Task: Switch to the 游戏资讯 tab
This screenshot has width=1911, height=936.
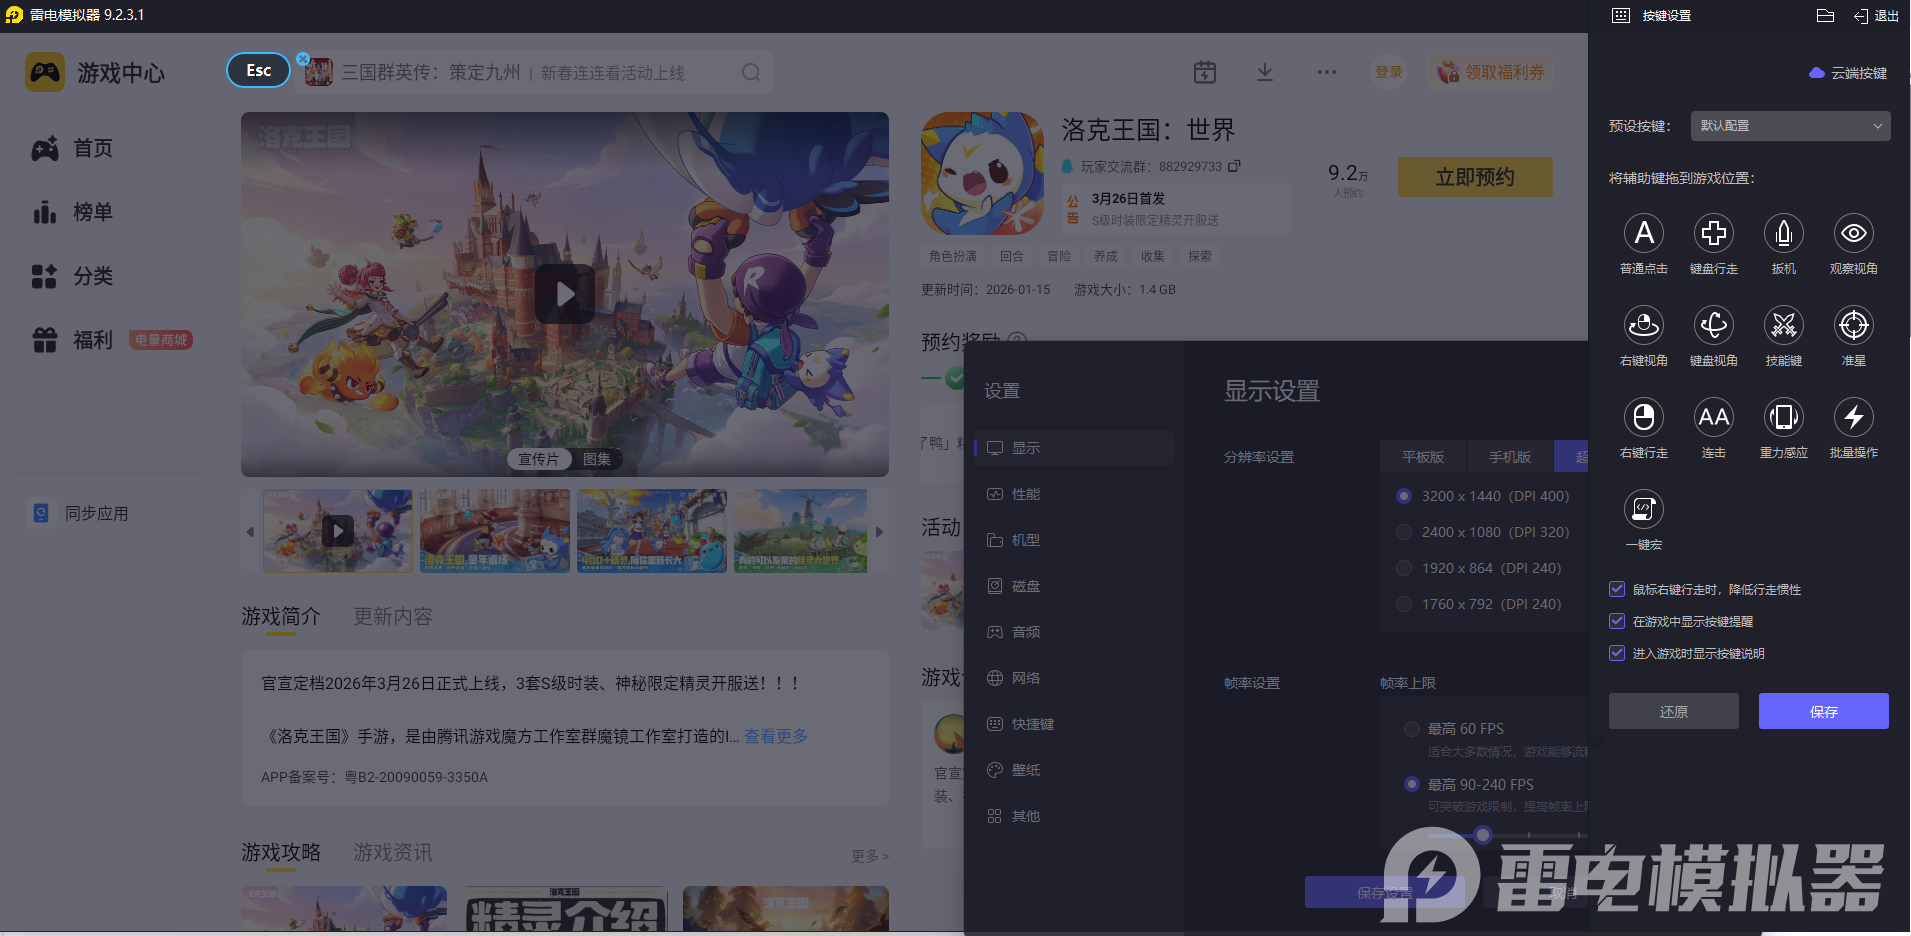Action: pyautogui.click(x=393, y=852)
